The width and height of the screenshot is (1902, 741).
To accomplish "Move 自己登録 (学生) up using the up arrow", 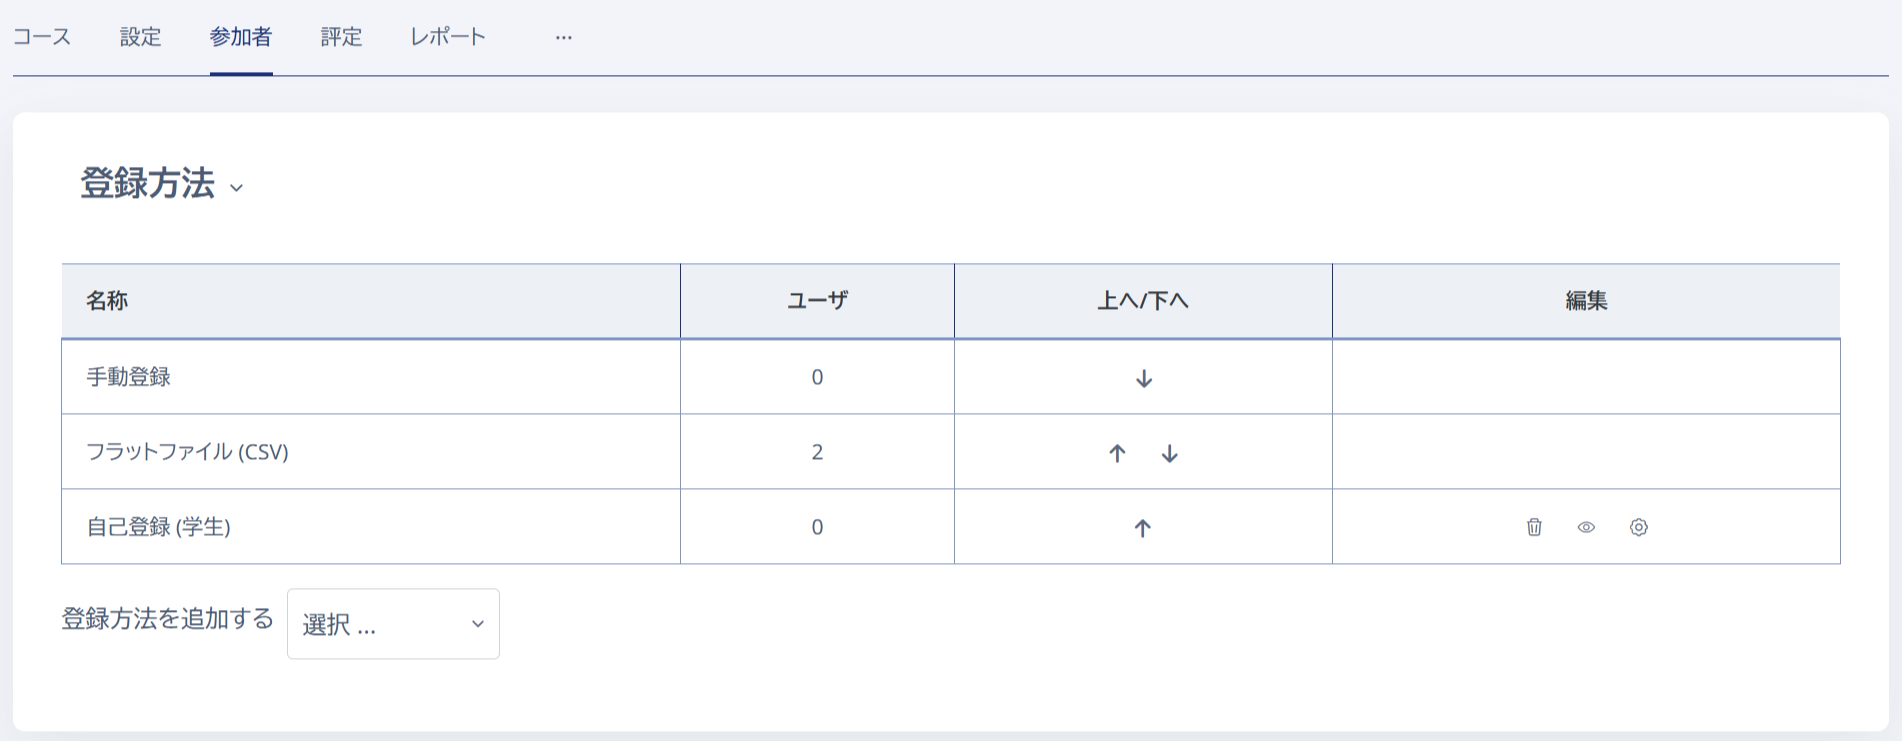I will pyautogui.click(x=1143, y=527).
